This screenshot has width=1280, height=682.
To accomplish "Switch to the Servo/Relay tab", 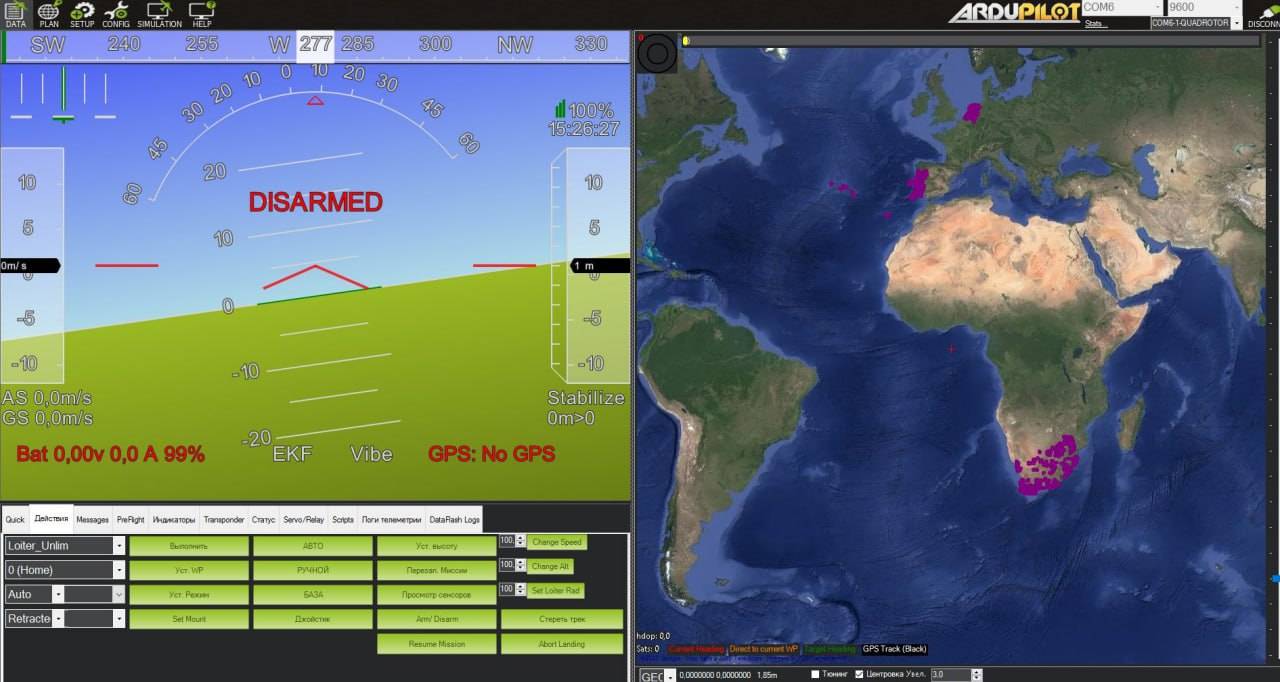I will coord(303,520).
